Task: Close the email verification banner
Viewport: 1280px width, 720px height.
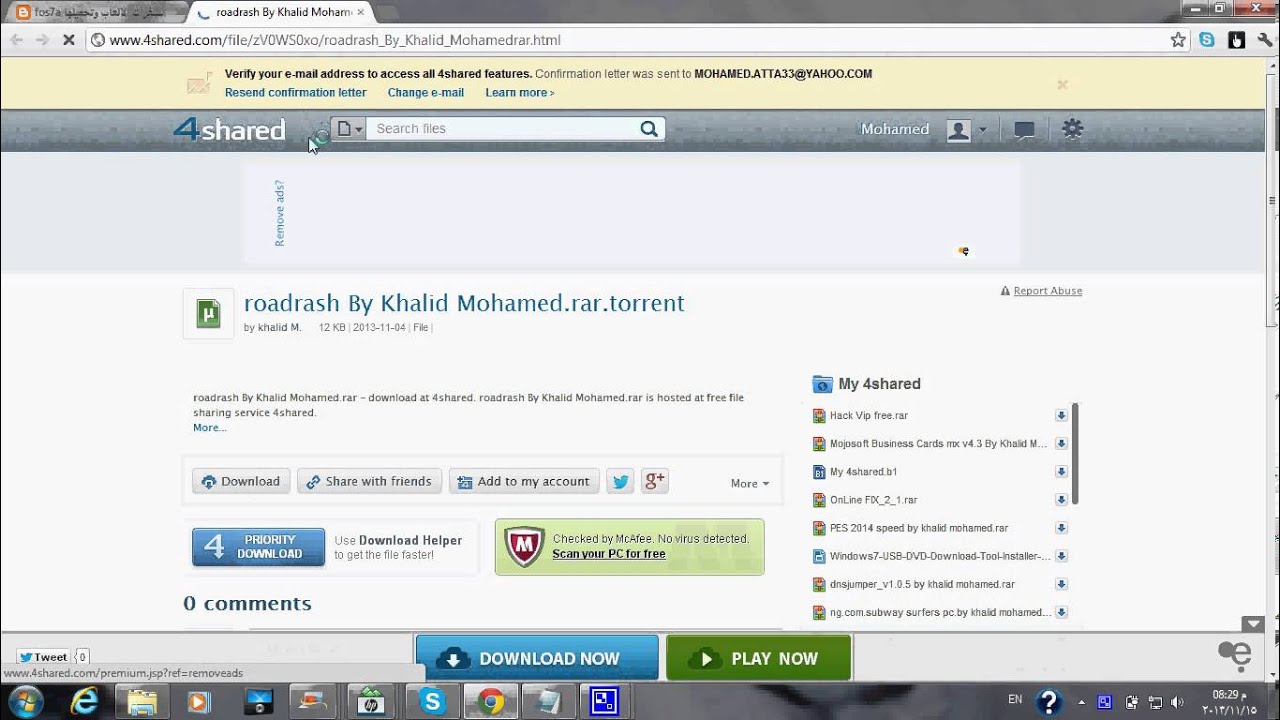Action: pyautogui.click(x=1062, y=85)
